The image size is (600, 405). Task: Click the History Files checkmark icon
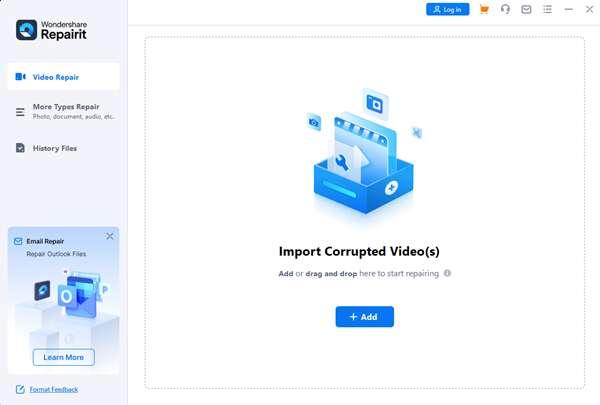(x=20, y=148)
